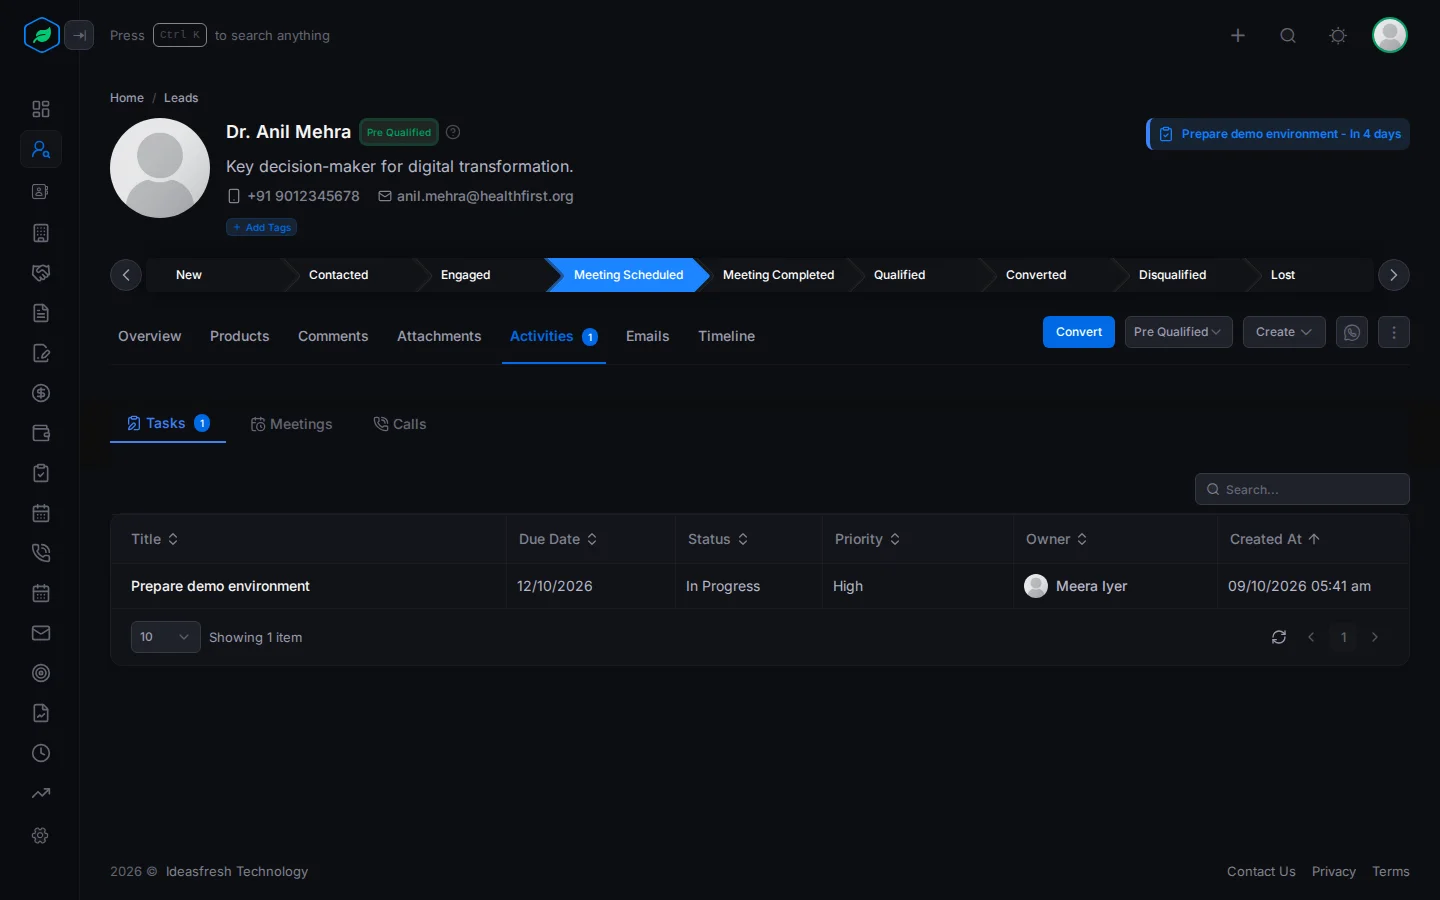This screenshot has width=1440, height=900.
Task: Open the phone calls icon in the sidebar
Action: pos(41,553)
